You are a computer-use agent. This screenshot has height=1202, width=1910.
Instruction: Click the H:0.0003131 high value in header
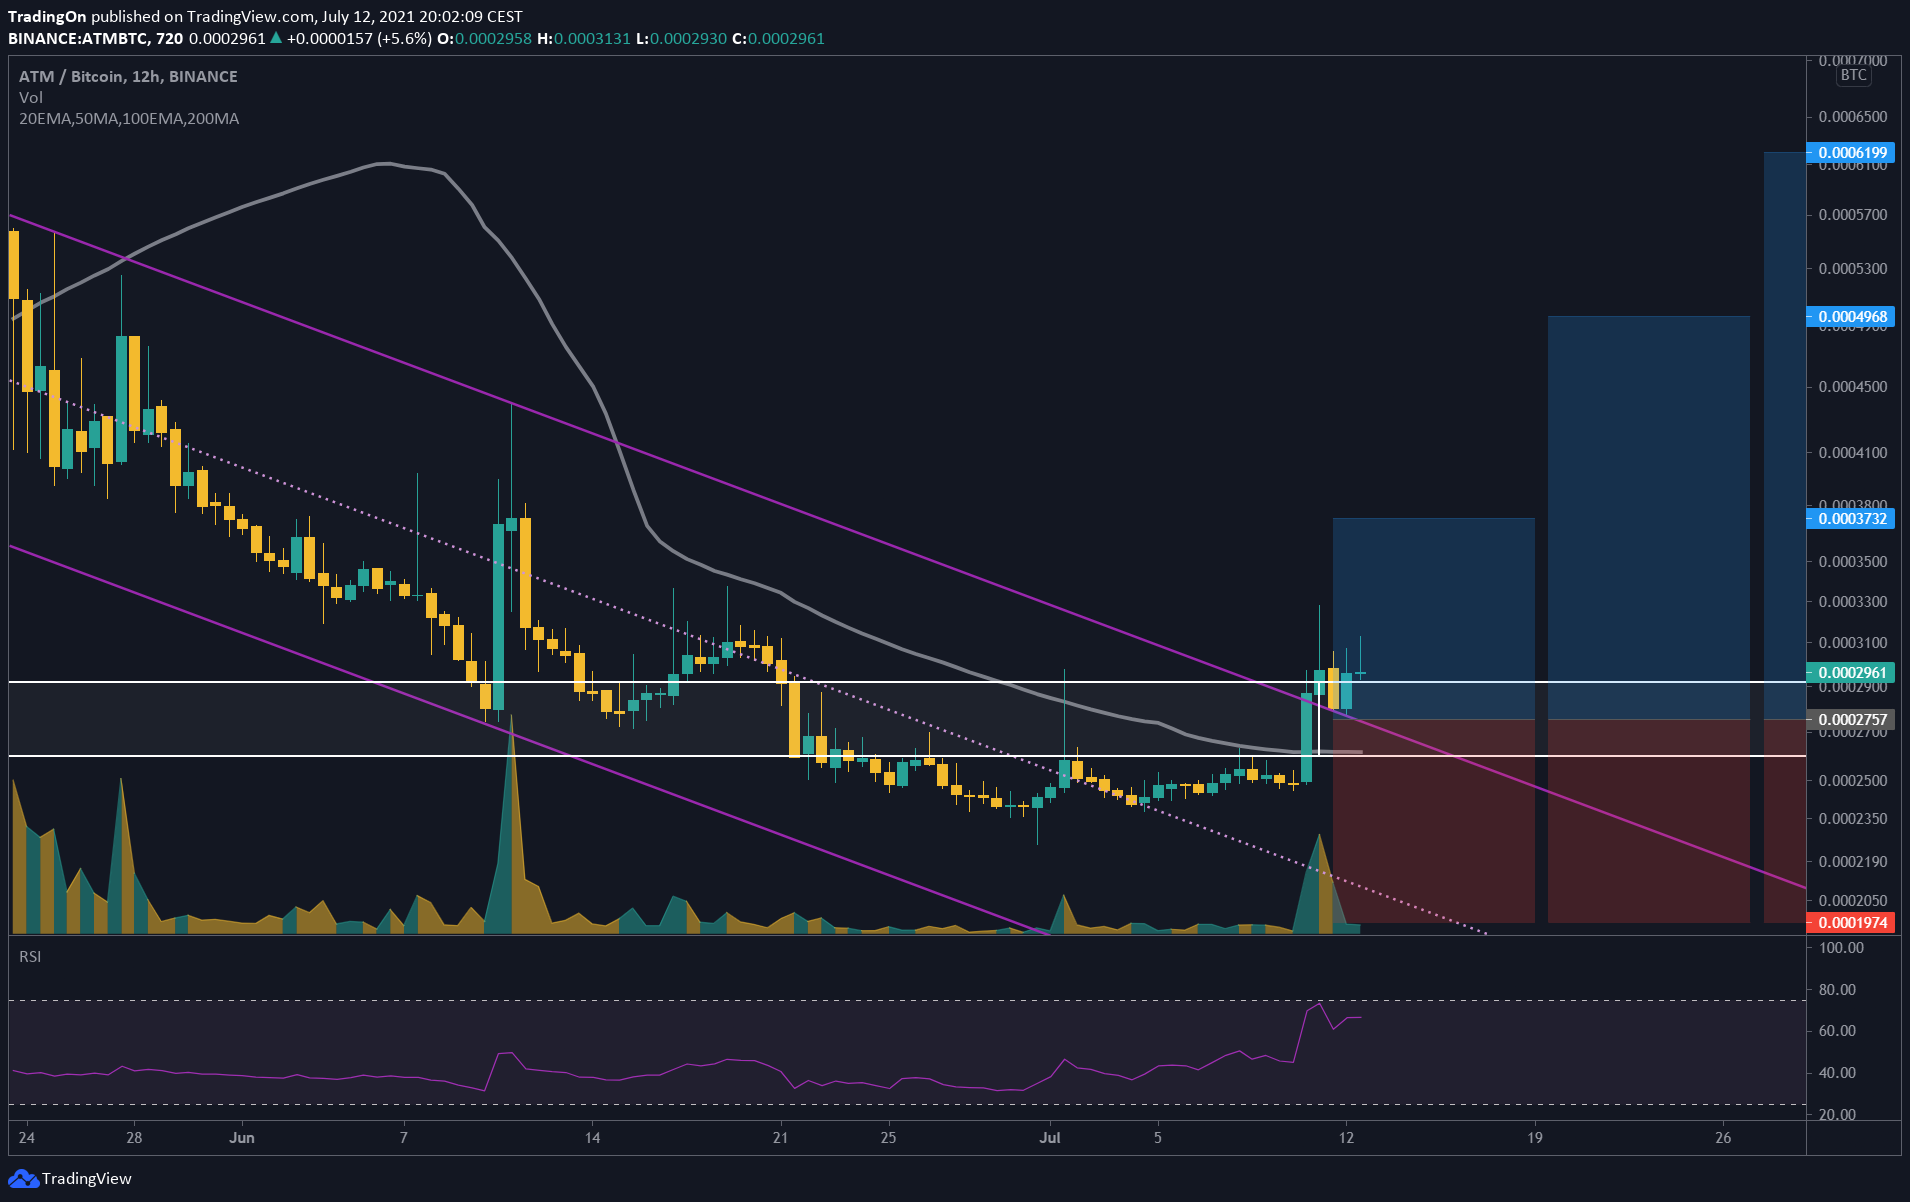584,39
